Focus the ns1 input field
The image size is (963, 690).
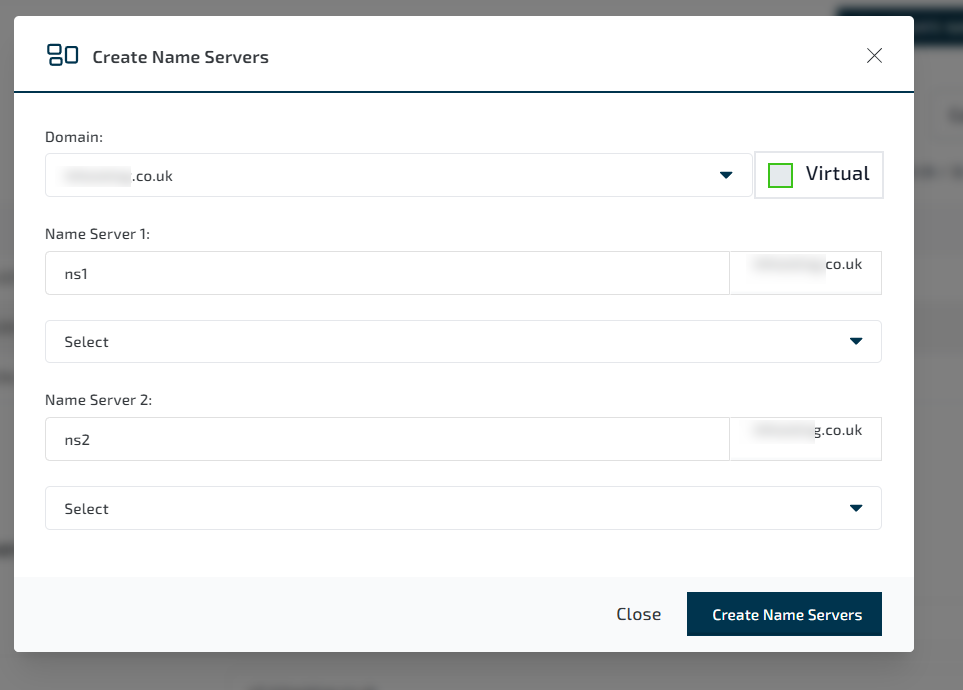[387, 273]
